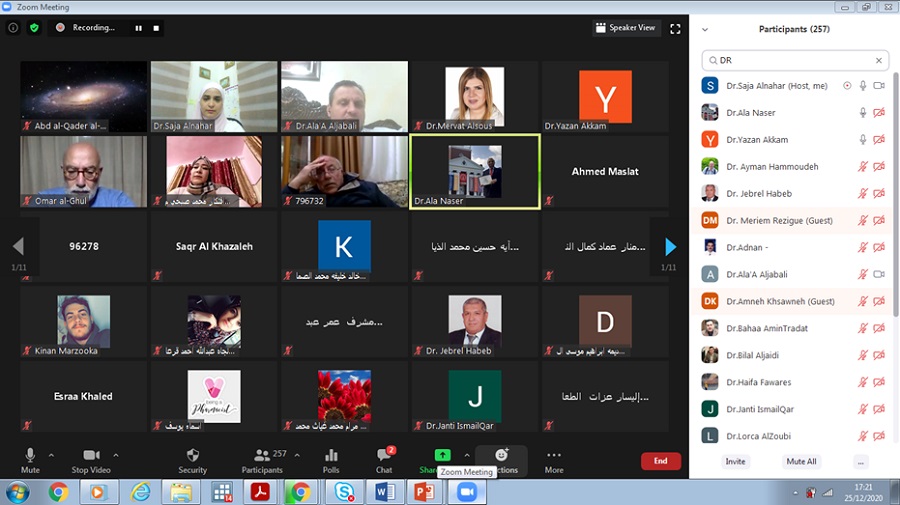The image size is (900, 505).
Task: Select Dr.Yazan Akkam tile
Action: (x=605, y=96)
